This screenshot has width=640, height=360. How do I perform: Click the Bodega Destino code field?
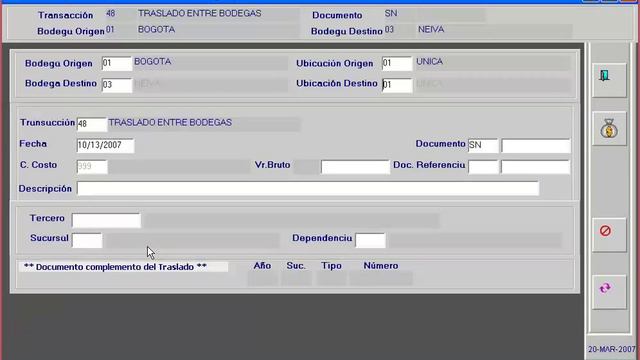click(x=117, y=85)
